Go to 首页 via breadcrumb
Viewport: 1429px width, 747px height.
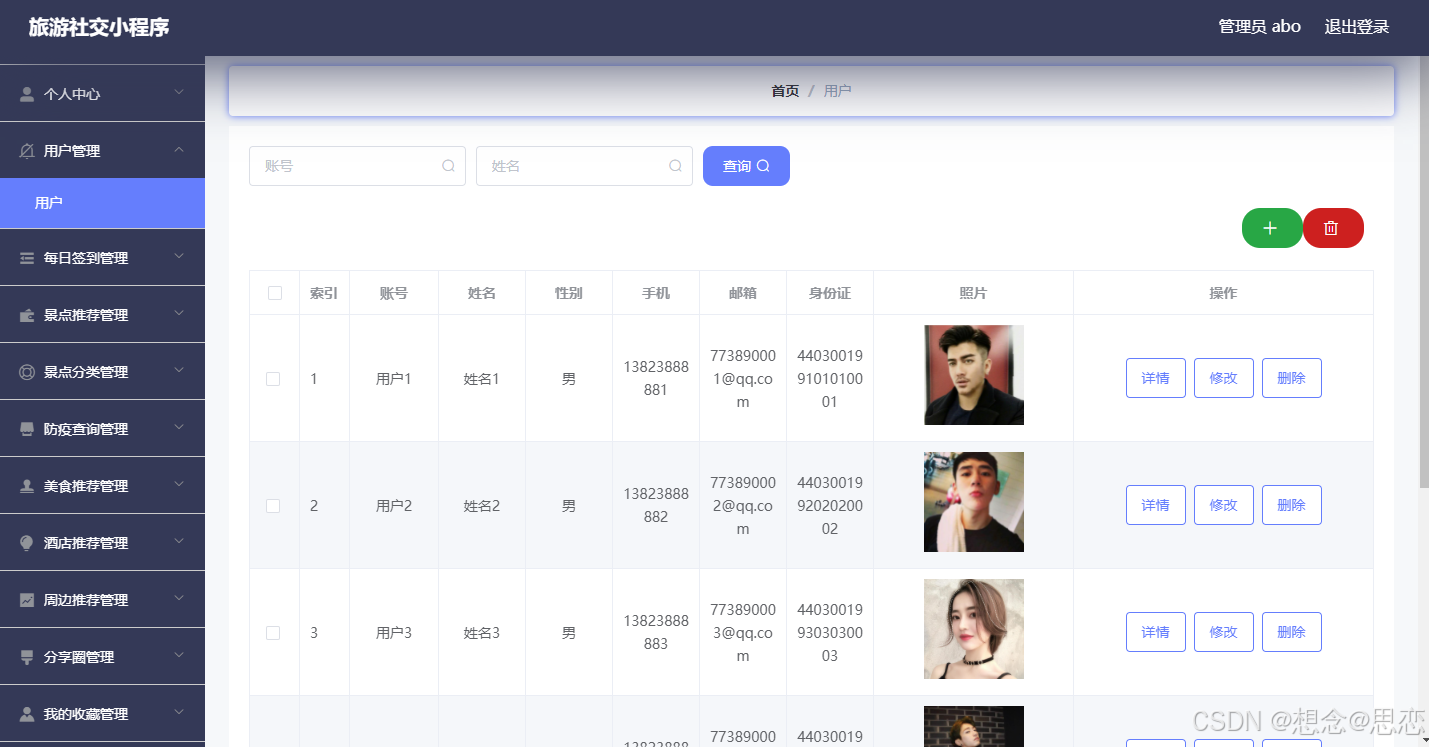pos(785,91)
